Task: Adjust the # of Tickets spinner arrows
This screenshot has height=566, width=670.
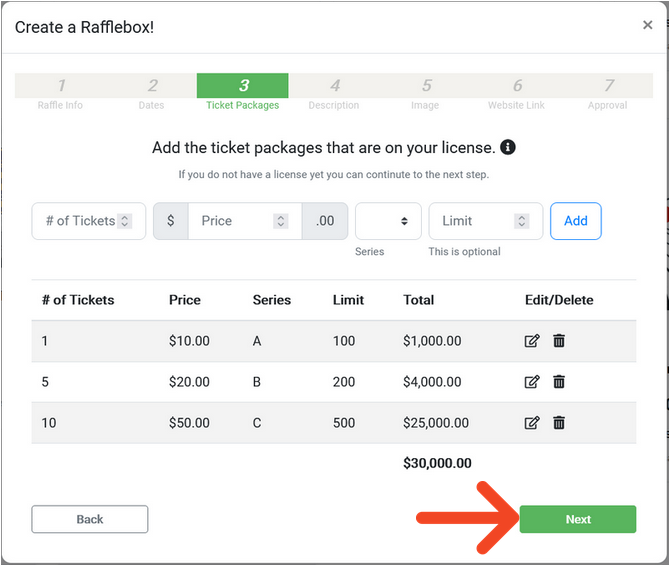Action: pyautogui.click(x=125, y=221)
